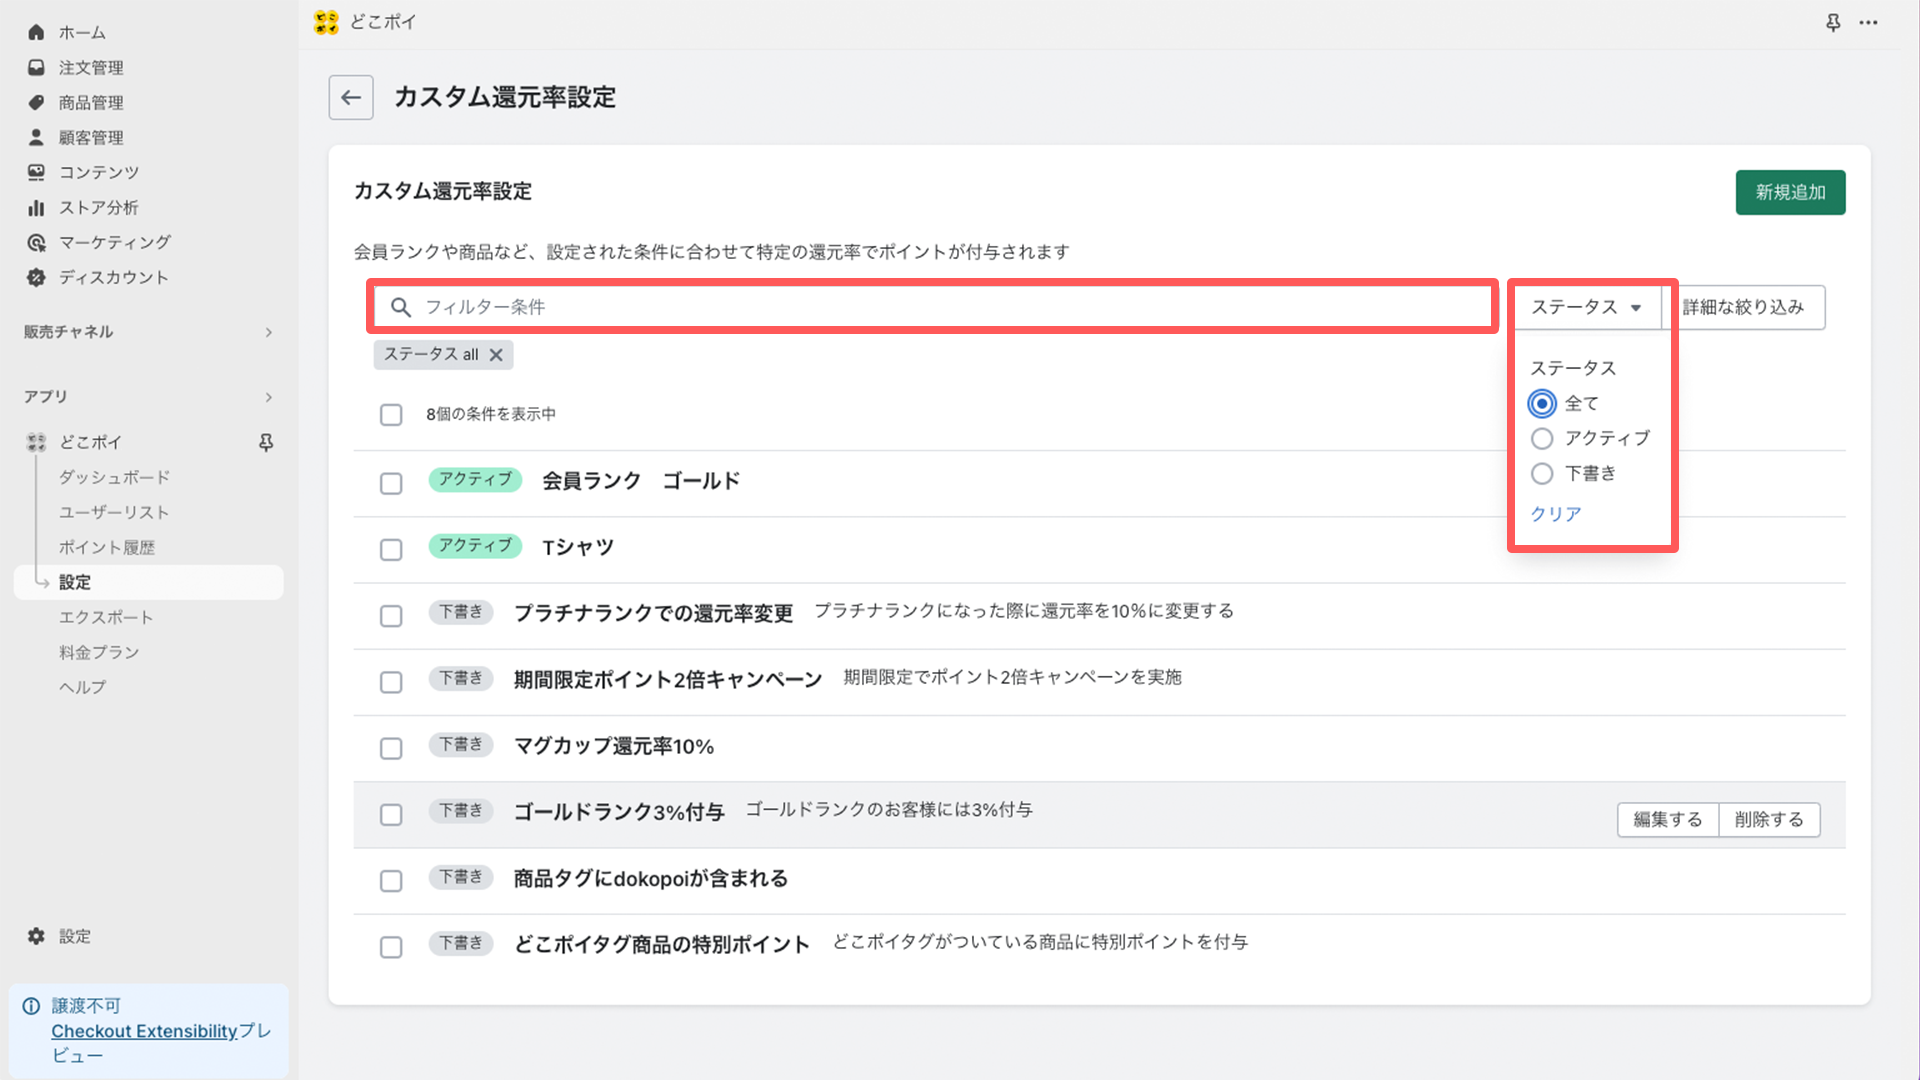Click the marketing target icon

click(x=36, y=242)
